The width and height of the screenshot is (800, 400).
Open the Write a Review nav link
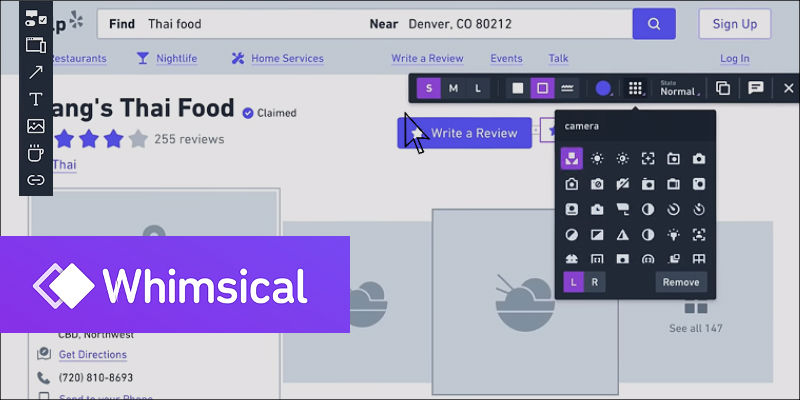coord(427,59)
